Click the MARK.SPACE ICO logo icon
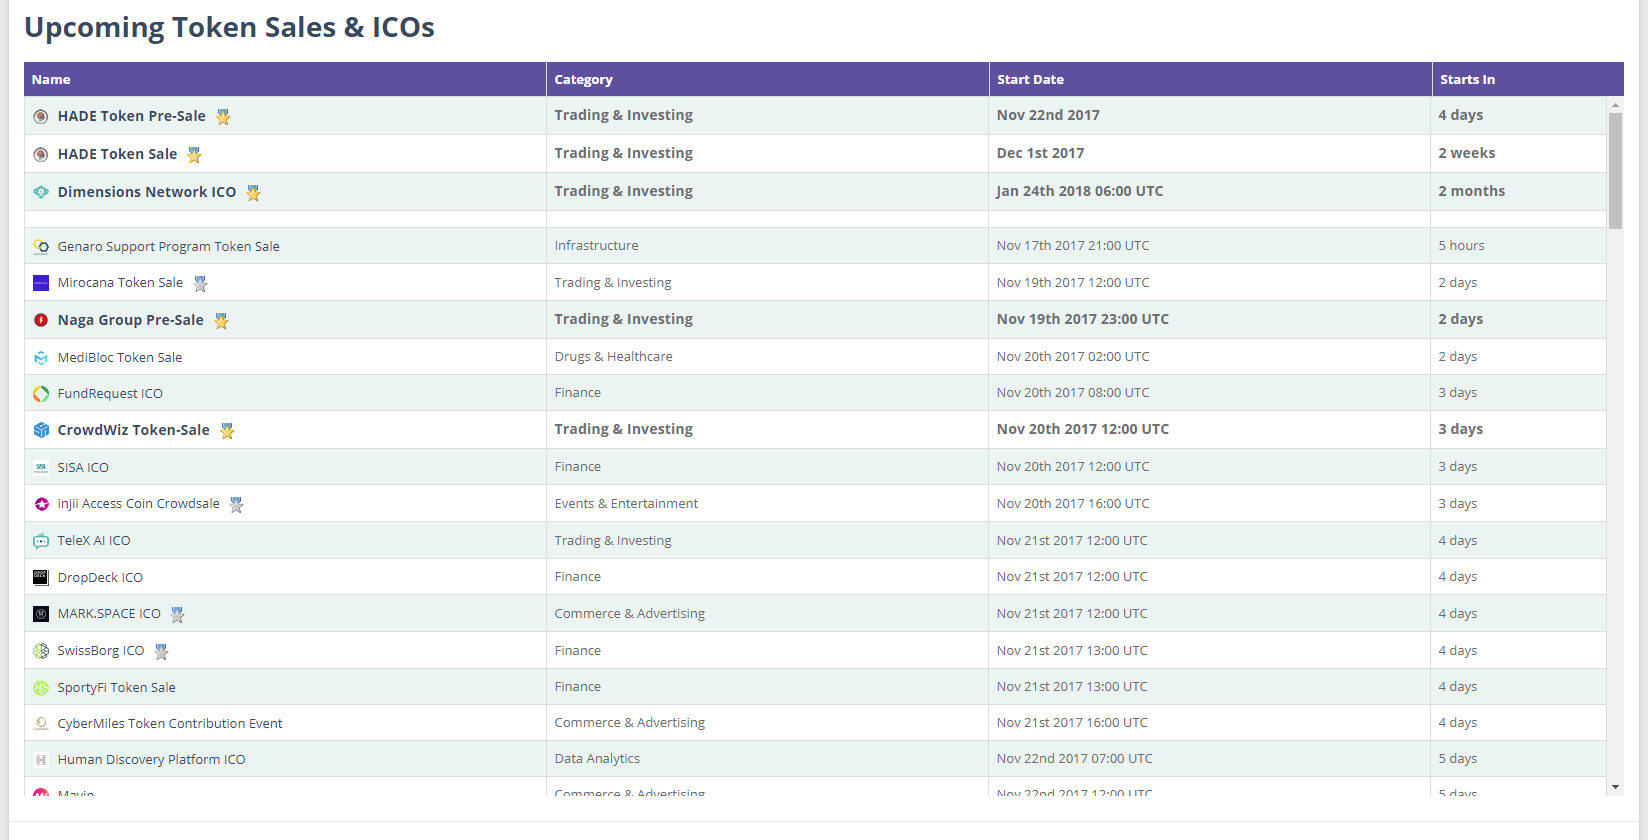Image resolution: width=1648 pixels, height=840 pixels. 41,614
